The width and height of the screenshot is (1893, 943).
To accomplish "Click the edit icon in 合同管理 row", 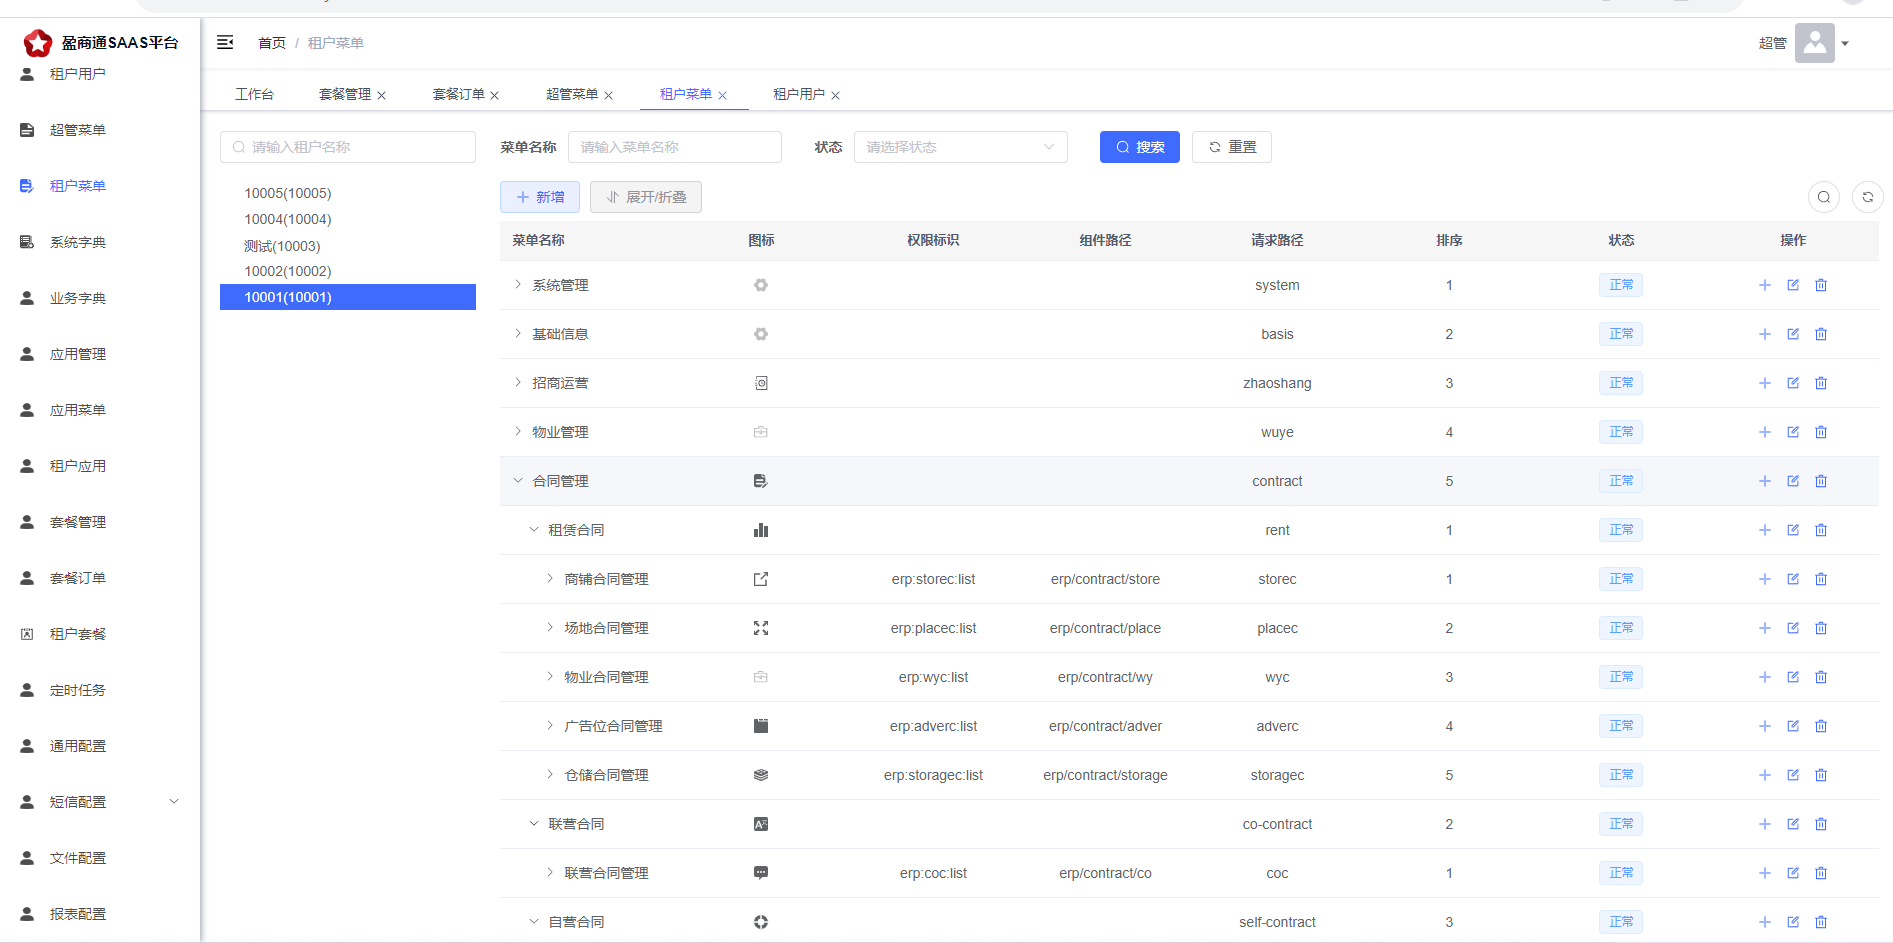I will [1793, 481].
